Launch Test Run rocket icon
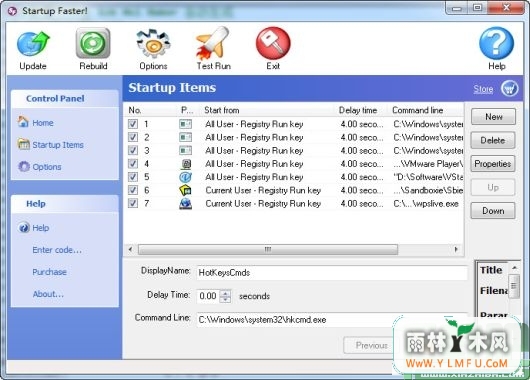This screenshot has height=380, width=530. (213, 43)
